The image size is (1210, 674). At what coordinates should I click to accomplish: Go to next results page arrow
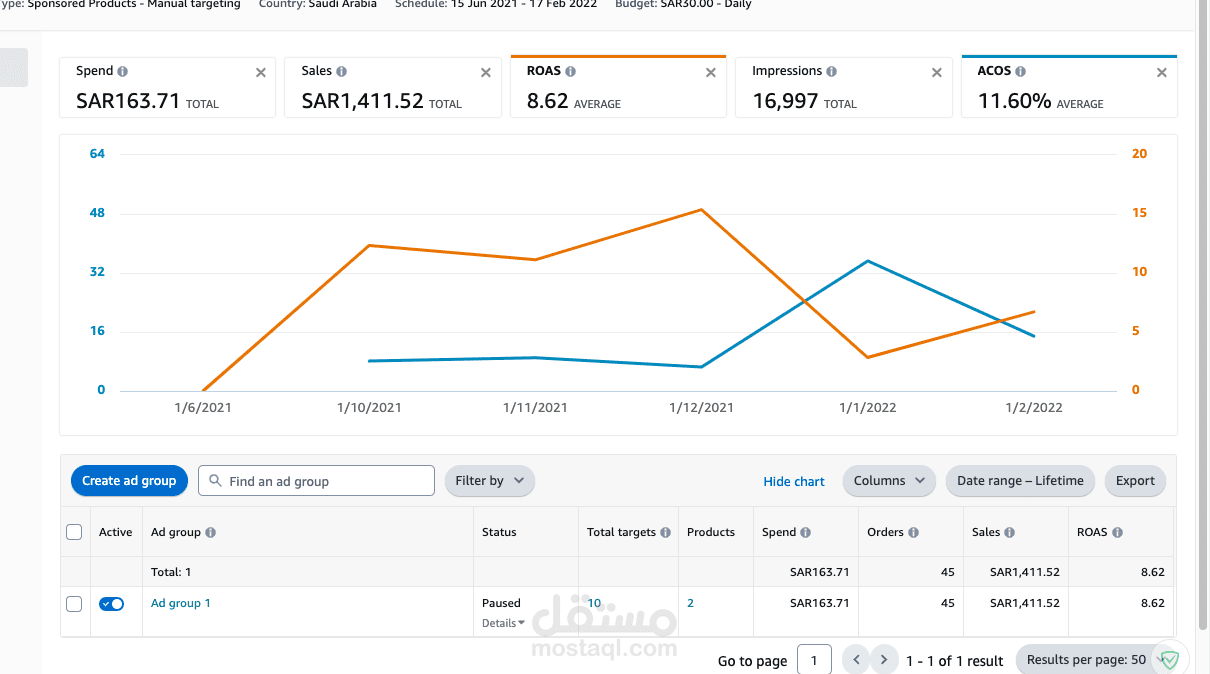(x=883, y=660)
